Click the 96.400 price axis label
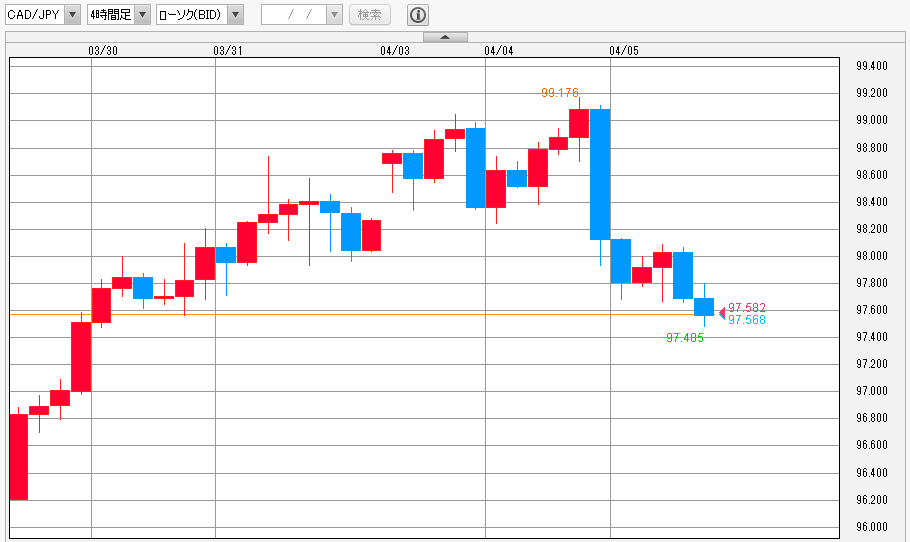This screenshot has width=910, height=542. pyautogui.click(x=872, y=472)
